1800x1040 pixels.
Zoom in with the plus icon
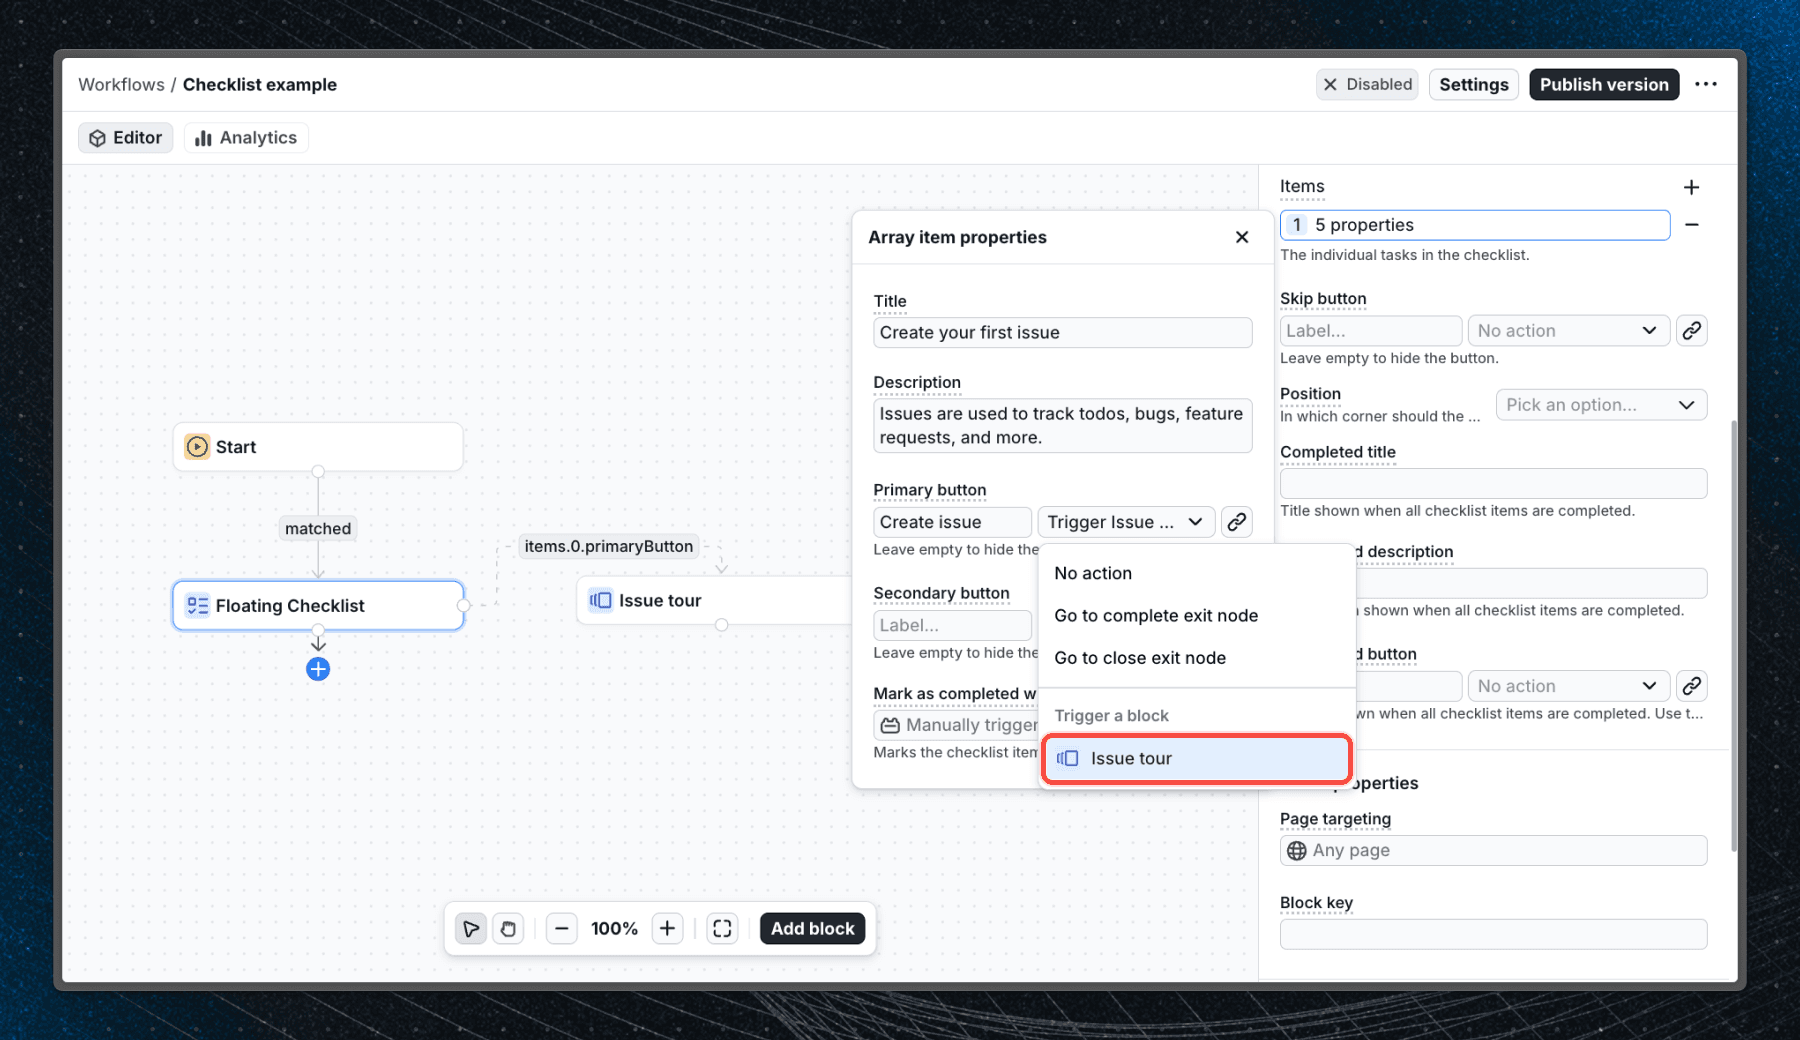point(667,929)
